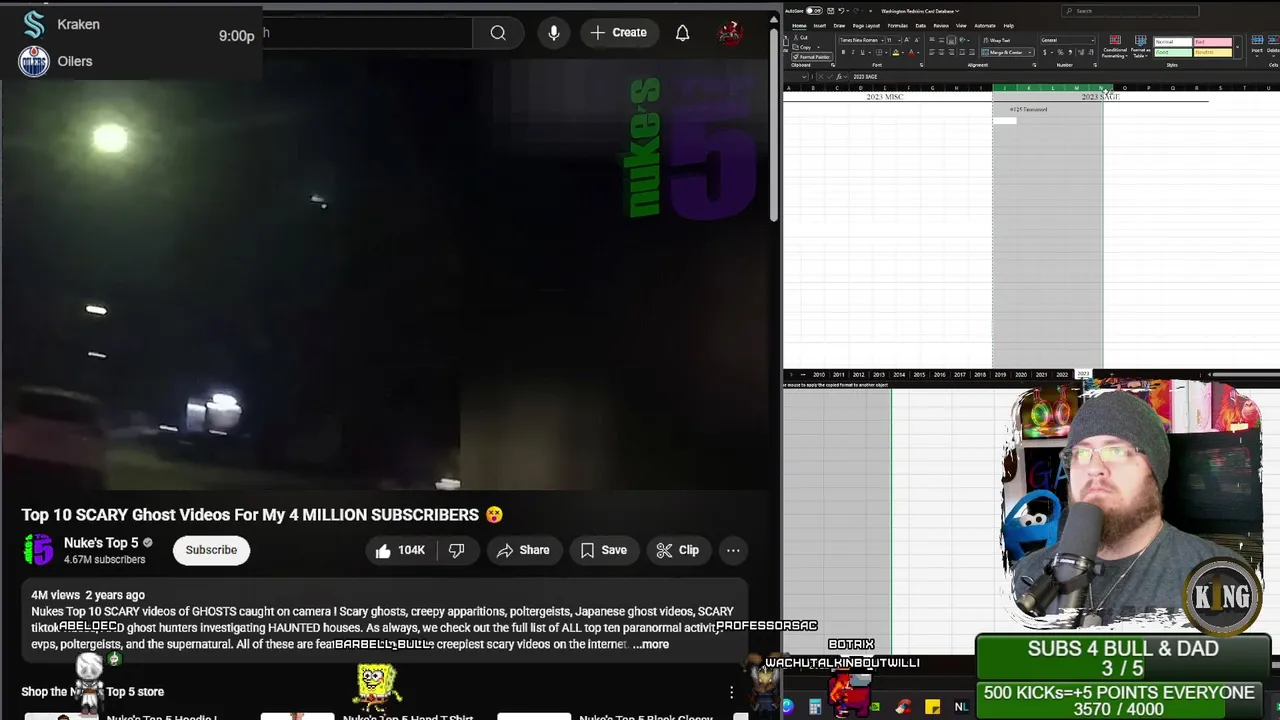1280x720 pixels.
Task: Toggle Underline formatting in Excel
Action: [x=862, y=52]
